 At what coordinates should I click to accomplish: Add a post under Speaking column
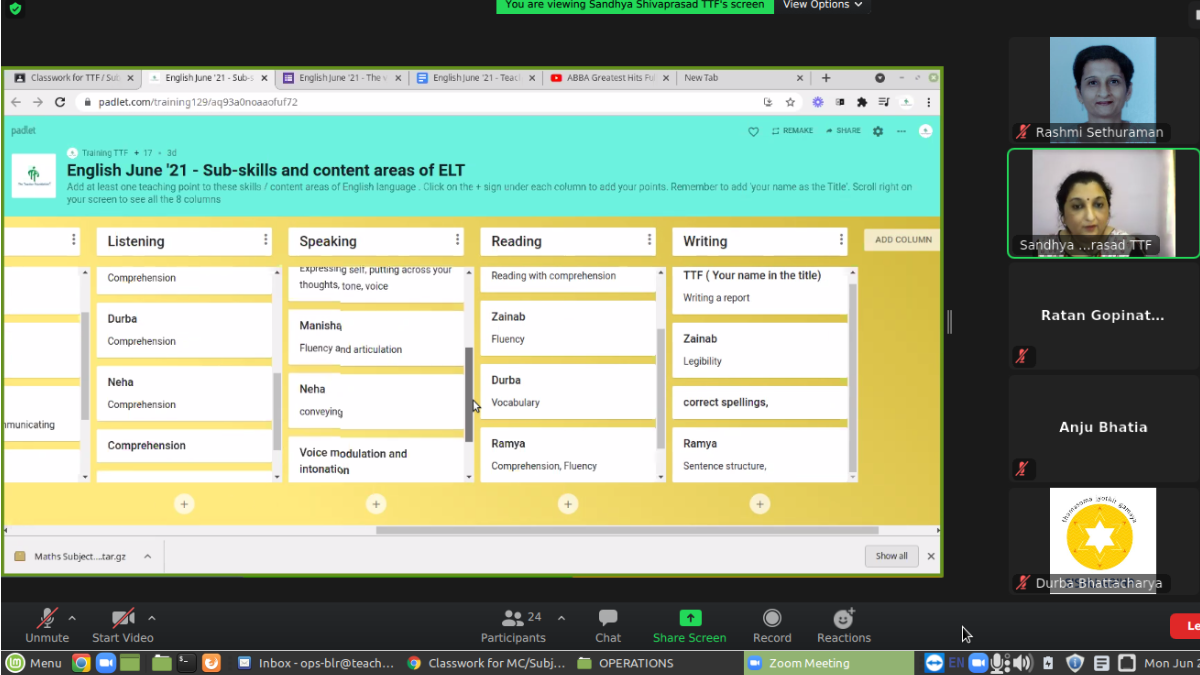(x=376, y=504)
